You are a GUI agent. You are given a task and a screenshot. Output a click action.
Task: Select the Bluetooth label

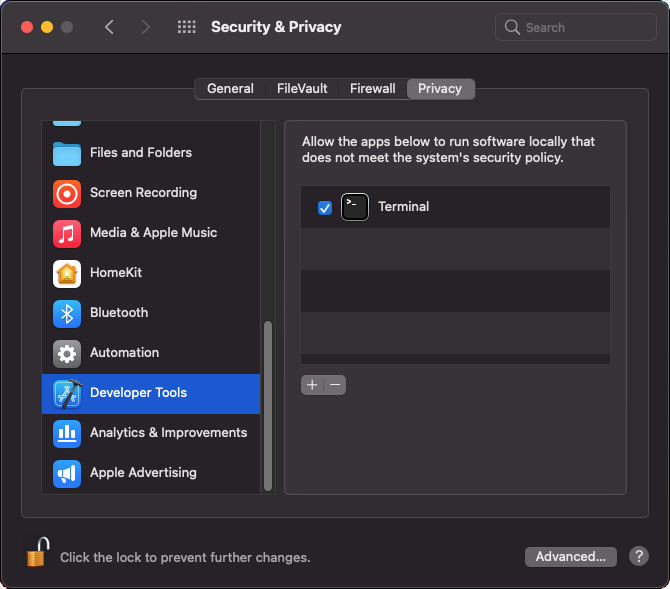coord(119,312)
